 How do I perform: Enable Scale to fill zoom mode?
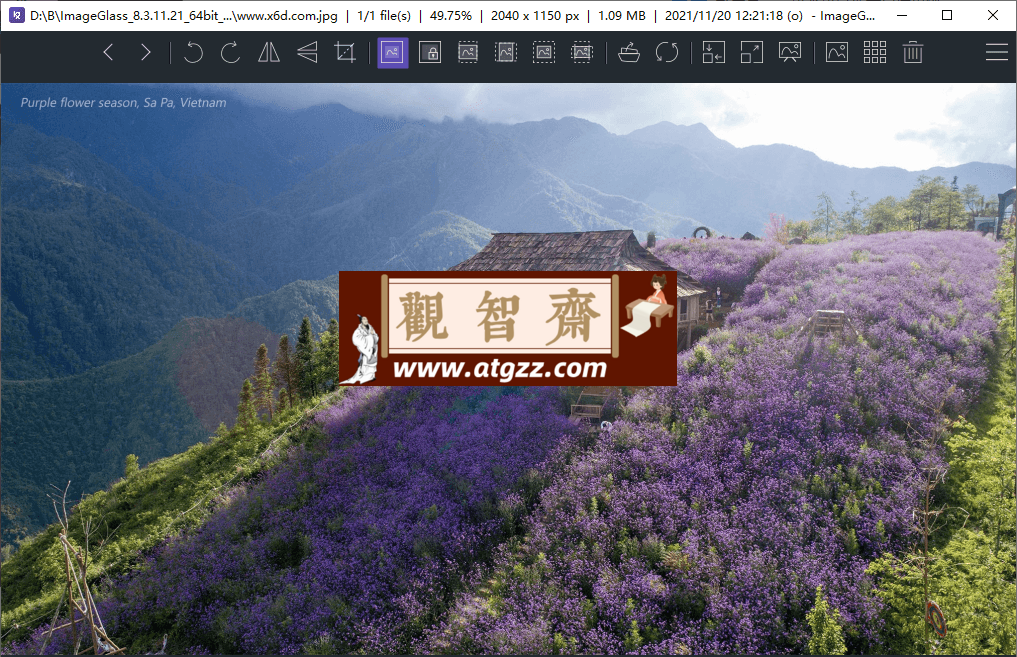click(x=582, y=53)
